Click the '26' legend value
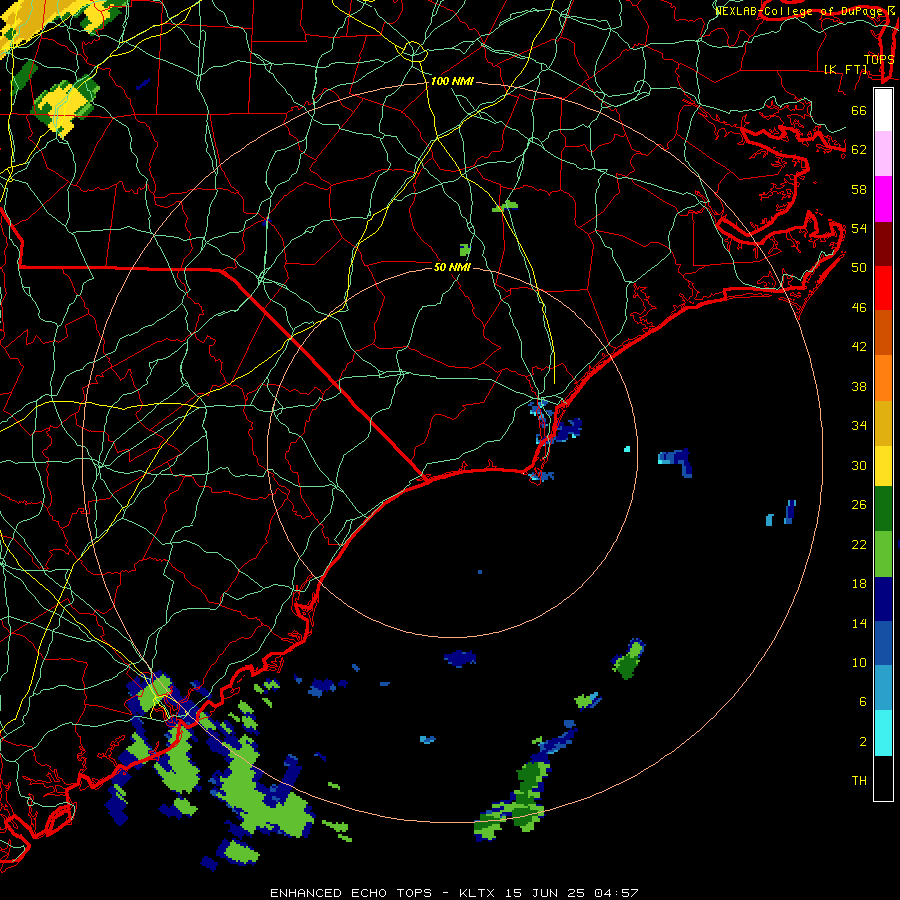 859,505
